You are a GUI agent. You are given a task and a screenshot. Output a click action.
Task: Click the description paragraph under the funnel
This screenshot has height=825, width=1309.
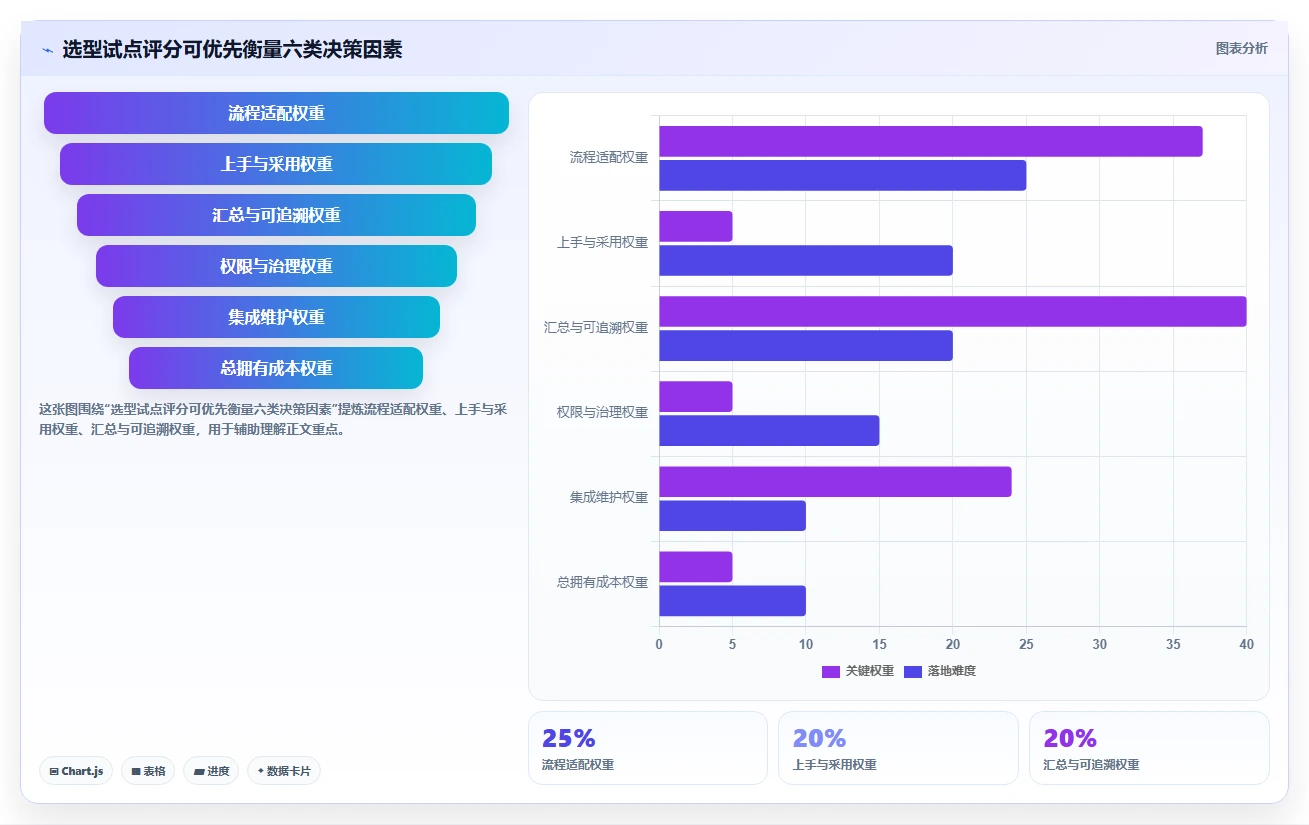(x=274, y=420)
